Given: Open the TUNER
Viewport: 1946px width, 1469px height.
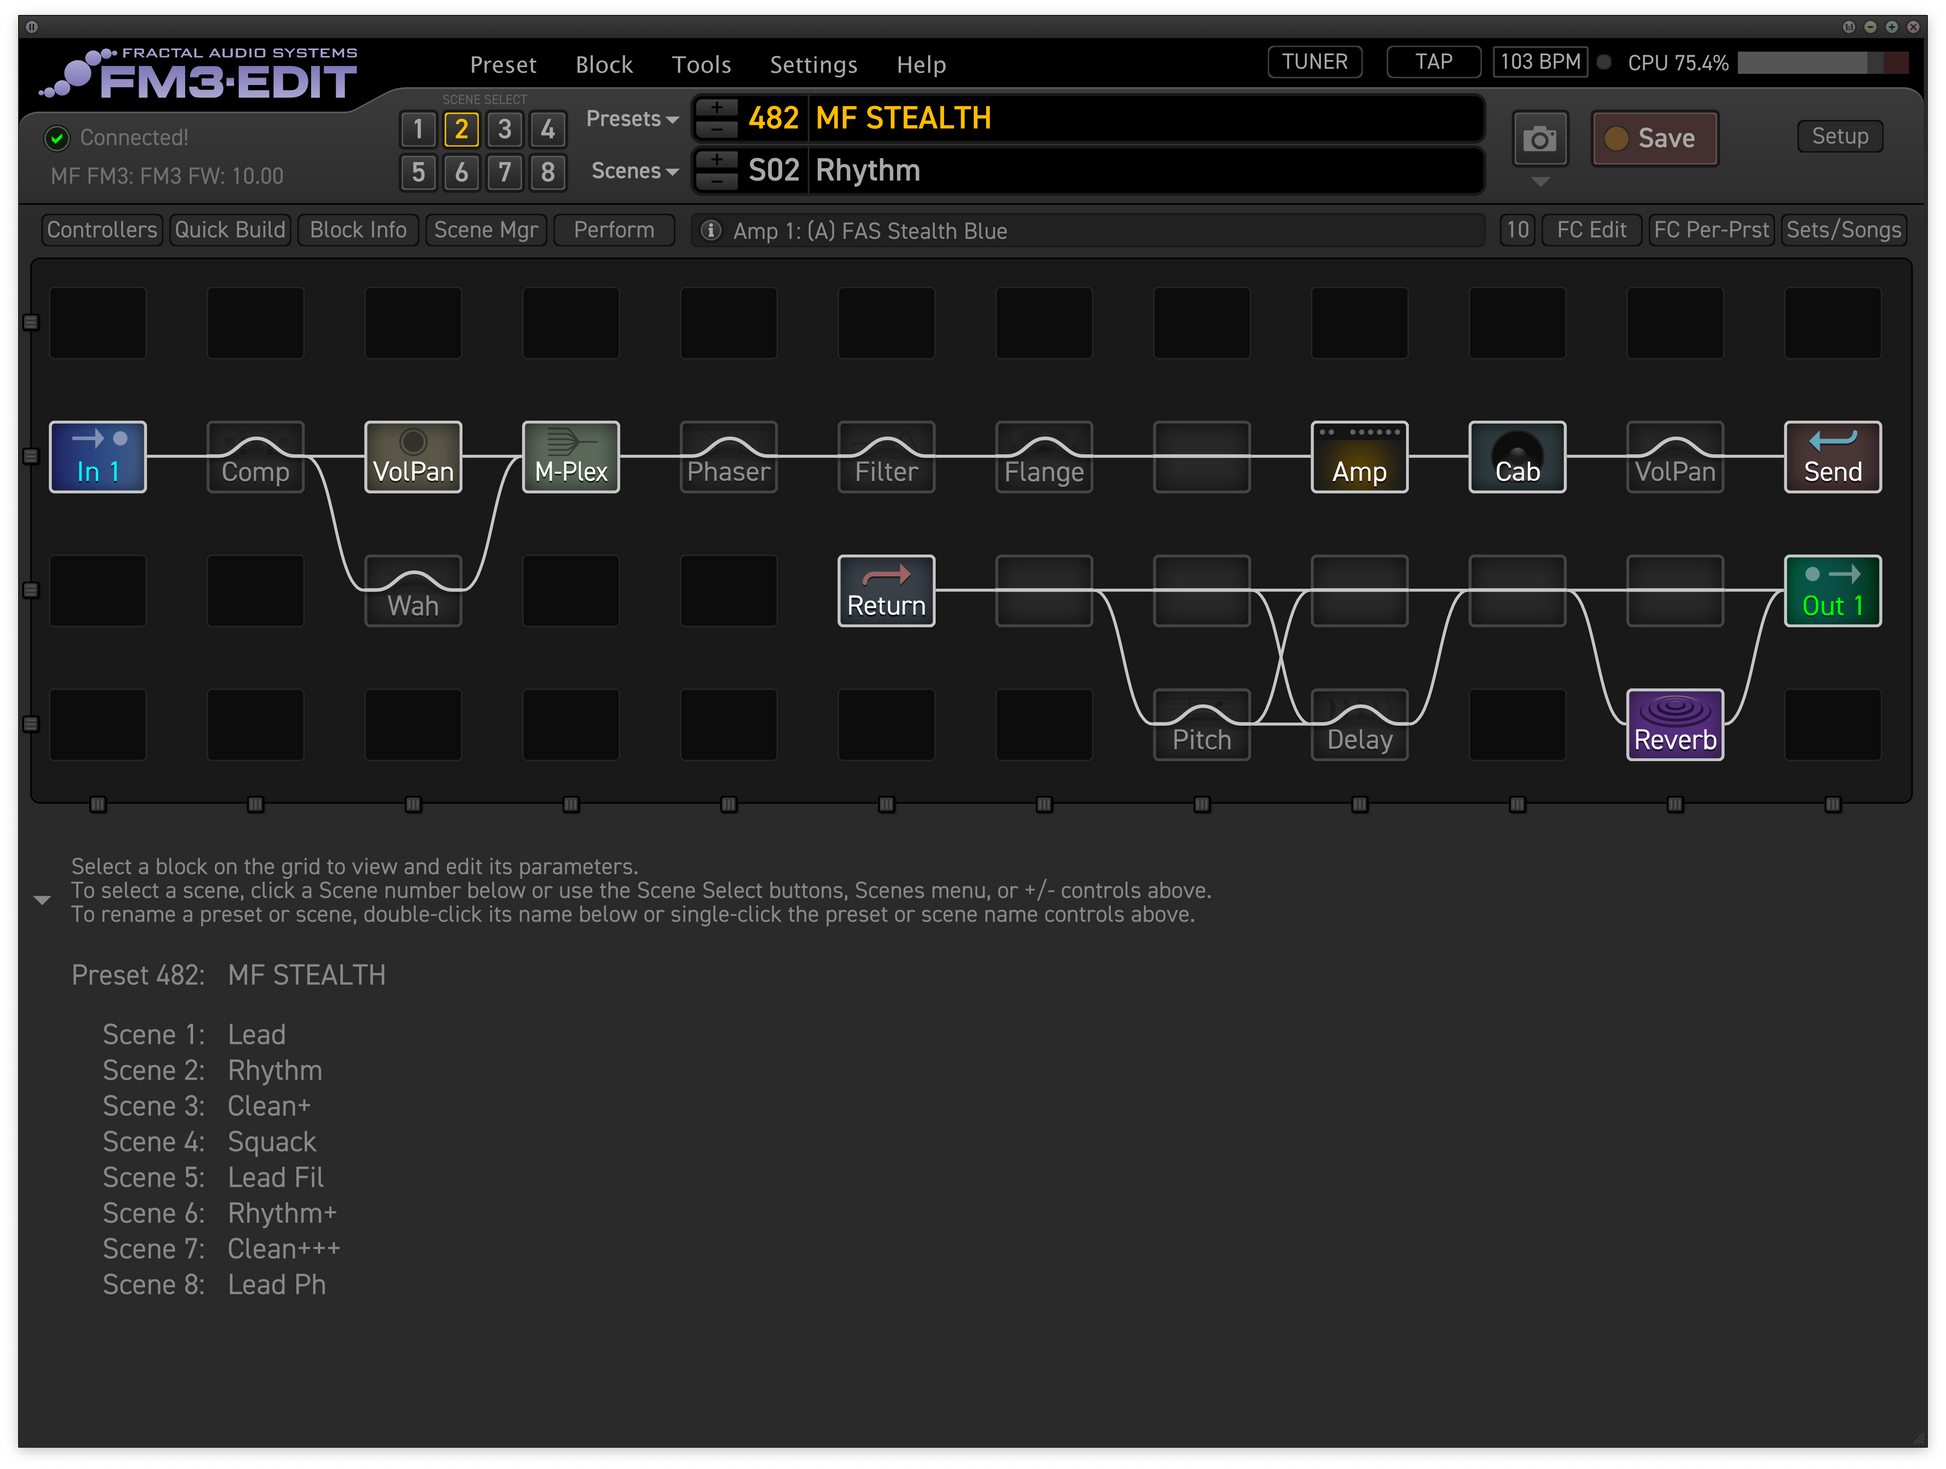Looking at the screenshot, I should click(x=1314, y=62).
